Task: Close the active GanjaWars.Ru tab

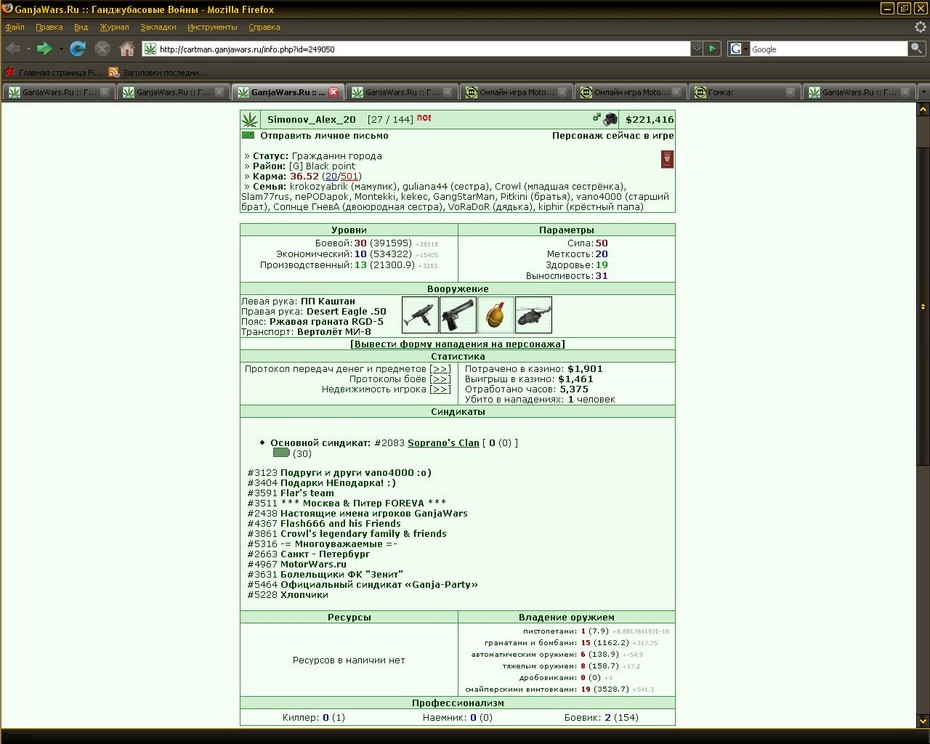Action: (x=334, y=92)
